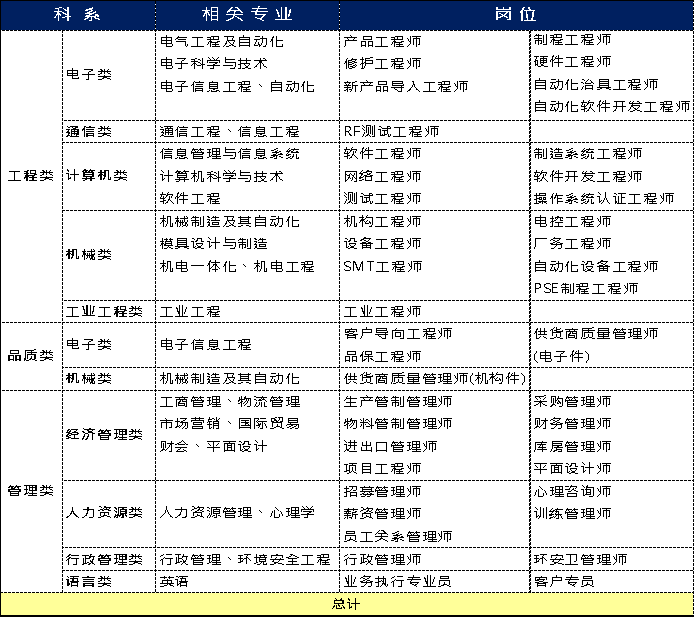Click first empty cell under 相关专业 header
Screen dimensions: 696x619
(x=247, y=75)
